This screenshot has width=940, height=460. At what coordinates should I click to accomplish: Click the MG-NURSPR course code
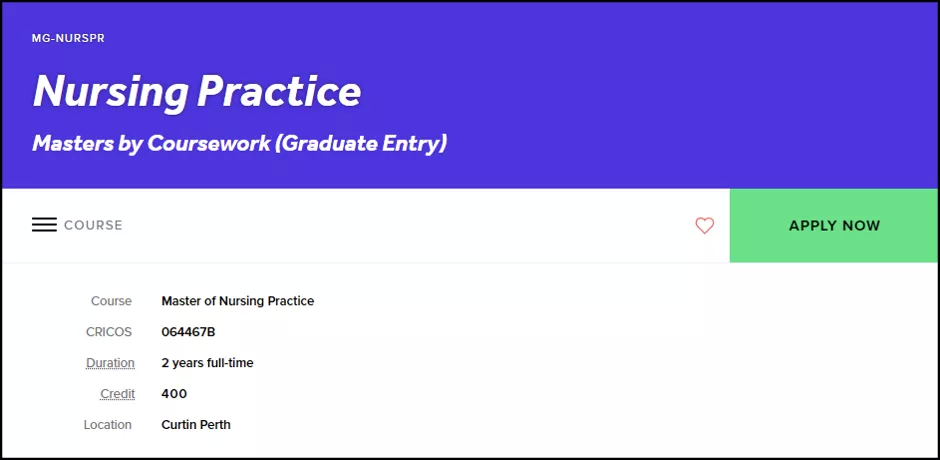[x=68, y=38]
